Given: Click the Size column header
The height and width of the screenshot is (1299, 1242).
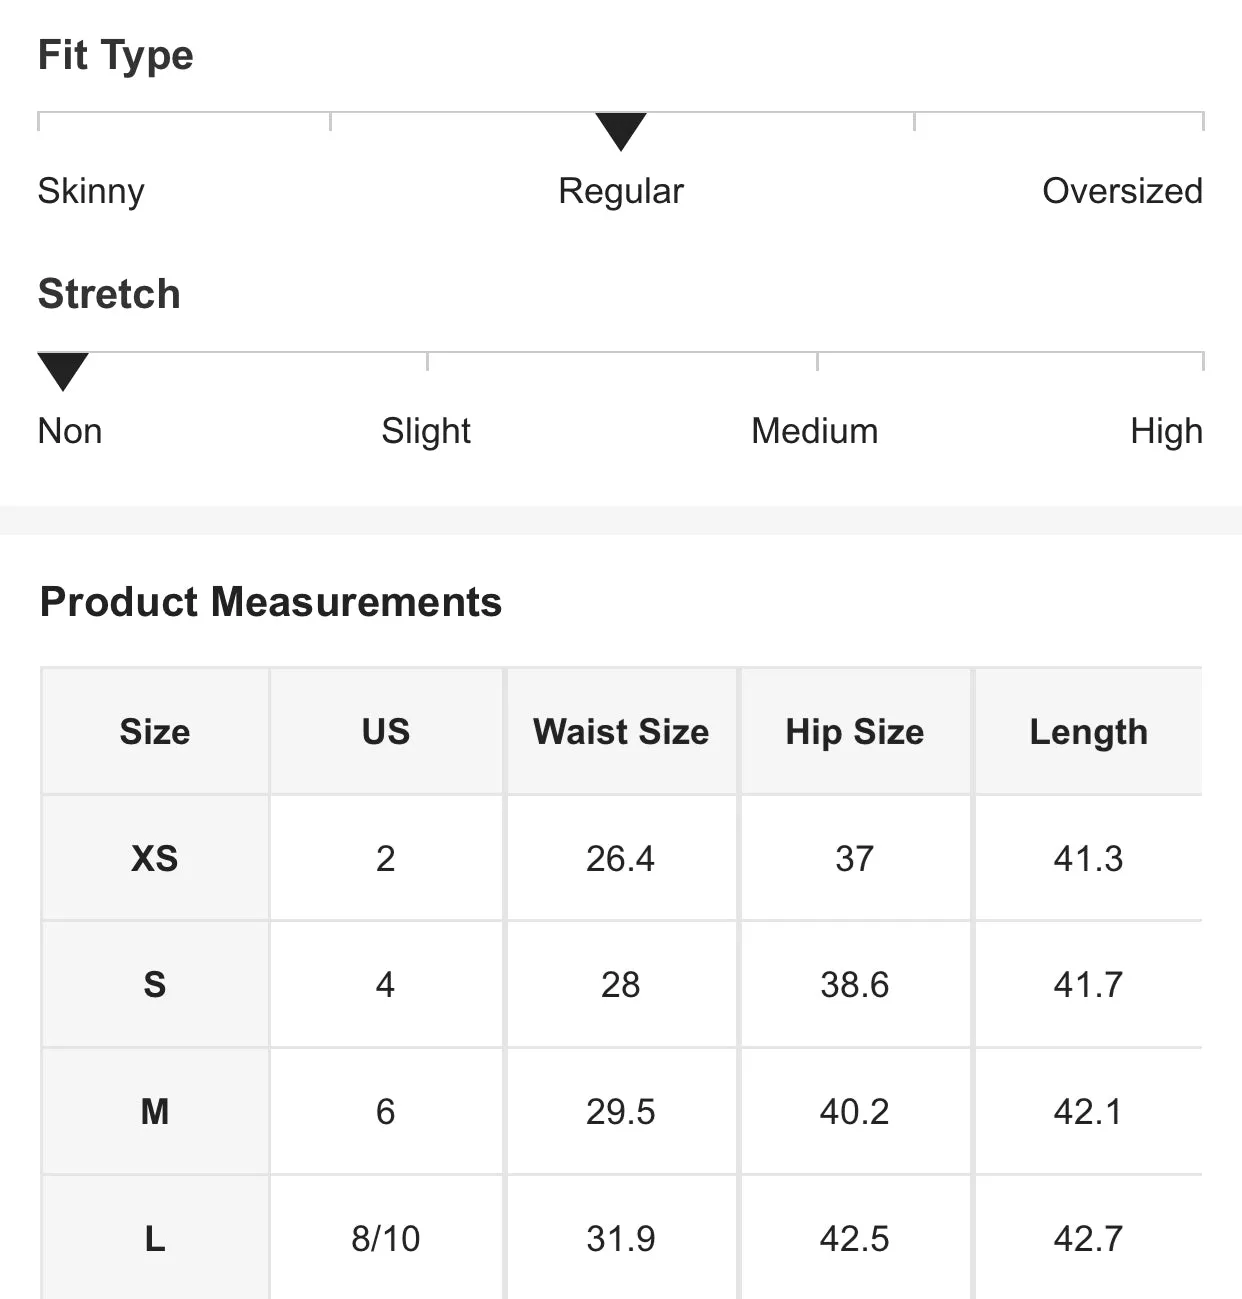Looking at the screenshot, I should (155, 731).
